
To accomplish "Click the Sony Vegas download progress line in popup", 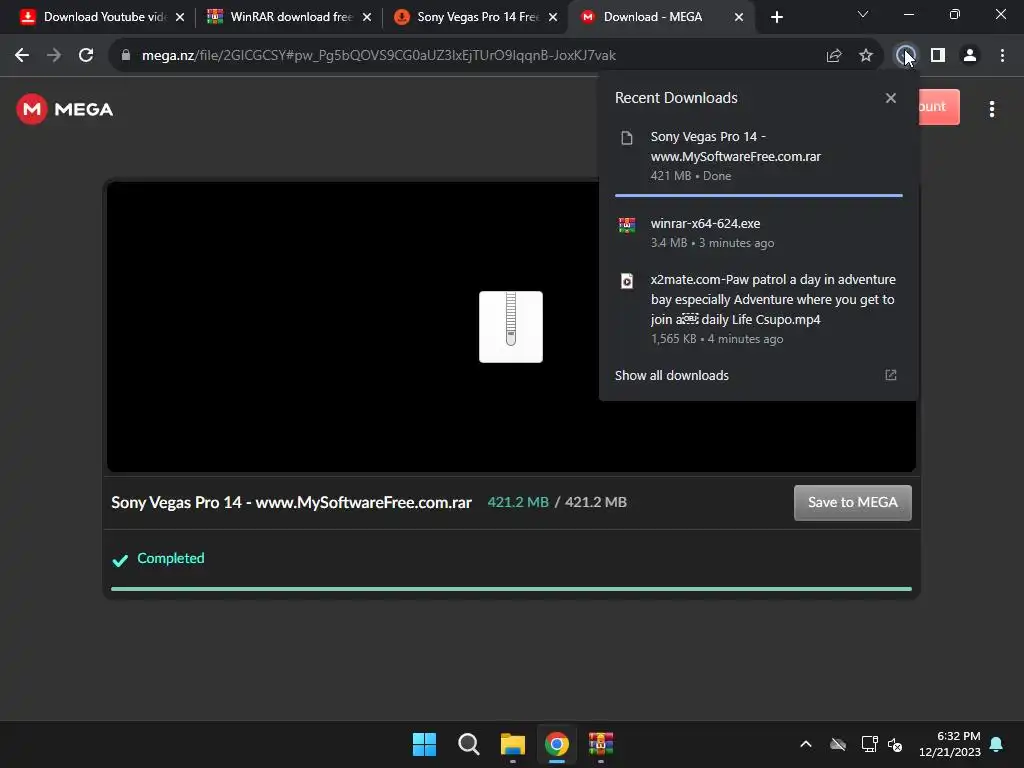I will (758, 195).
